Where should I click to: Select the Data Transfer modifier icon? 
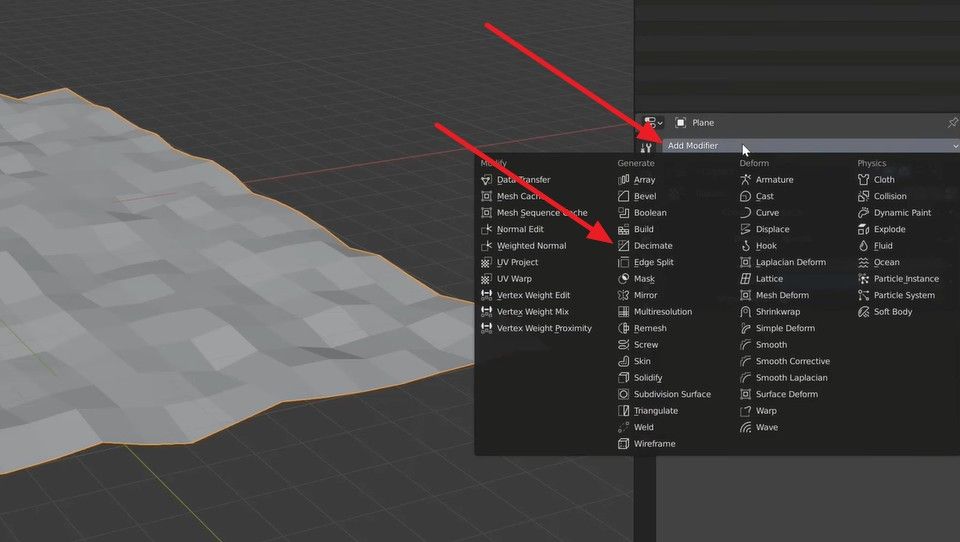tap(487, 179)
